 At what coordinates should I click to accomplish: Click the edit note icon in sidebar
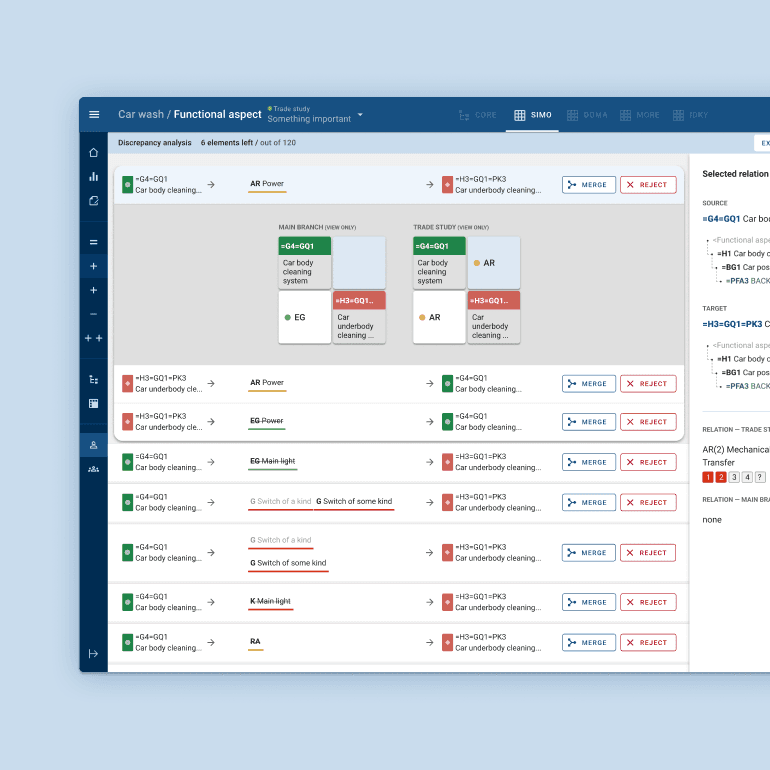click(93, 201)
